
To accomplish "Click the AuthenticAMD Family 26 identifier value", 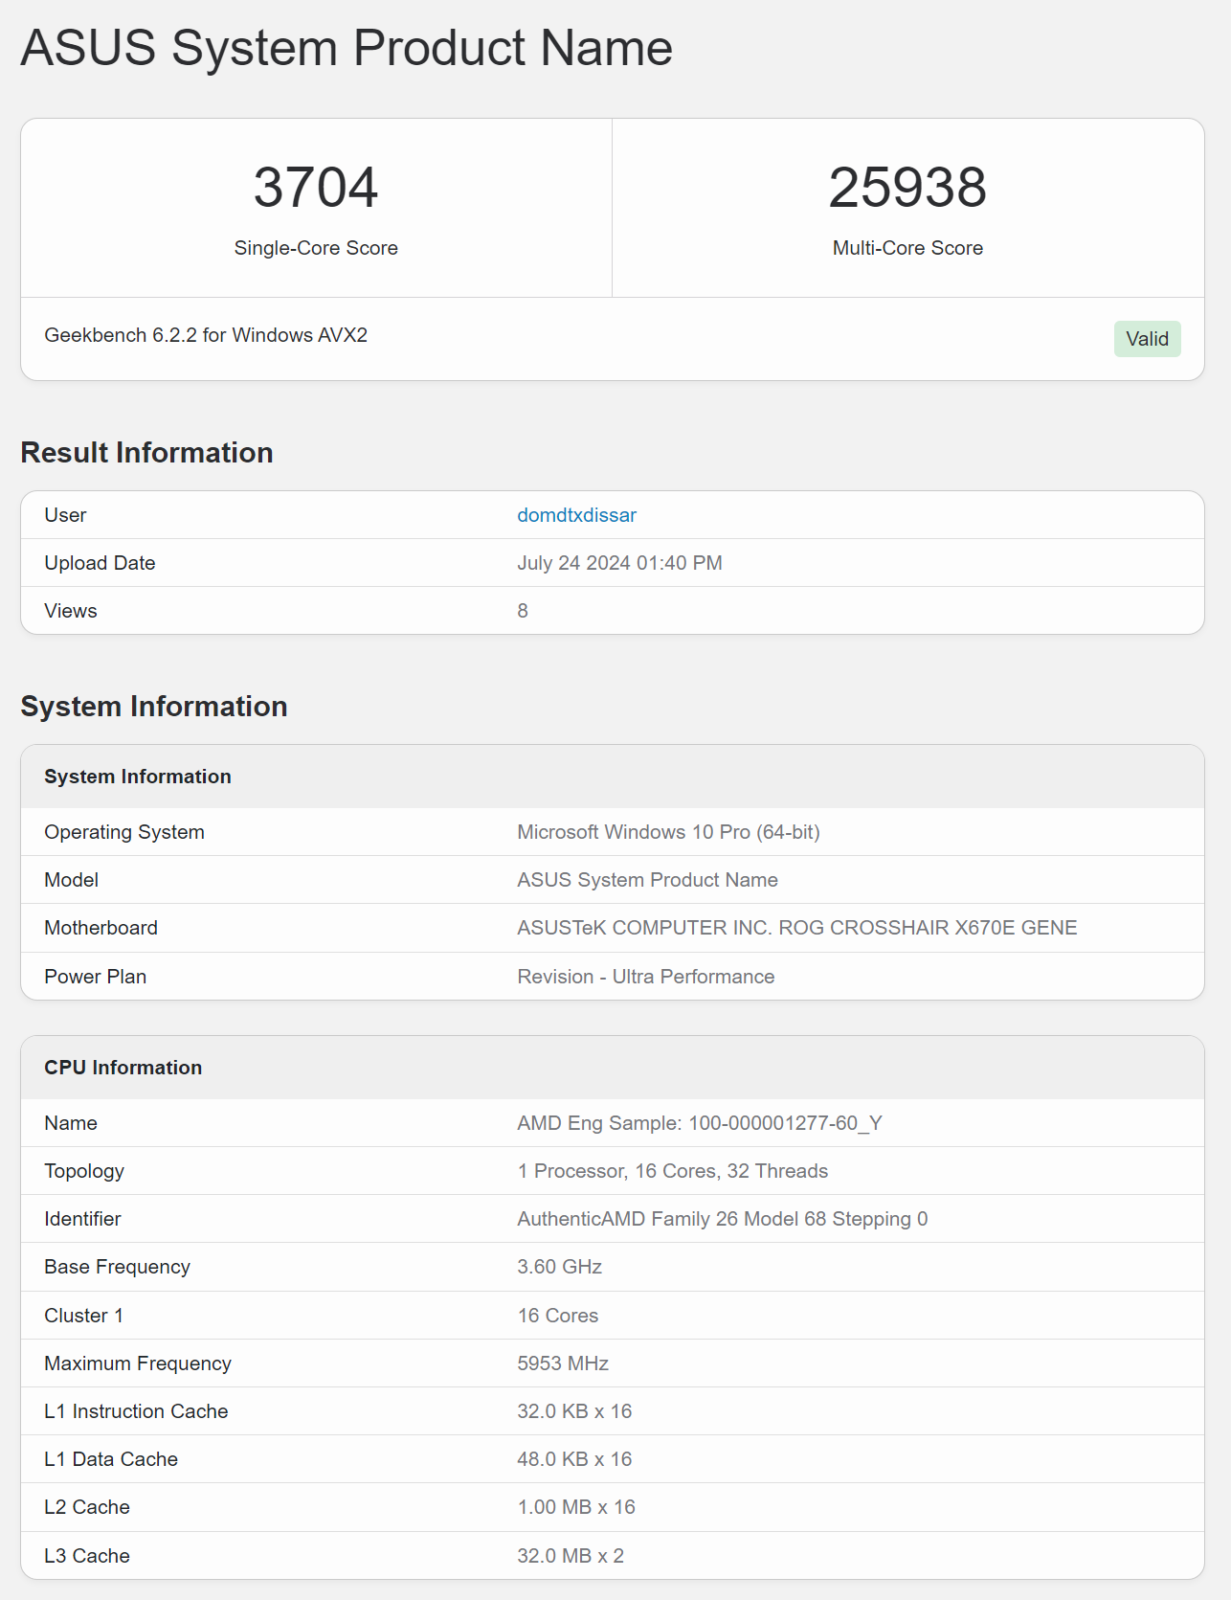I will (x=722, y=1219).
